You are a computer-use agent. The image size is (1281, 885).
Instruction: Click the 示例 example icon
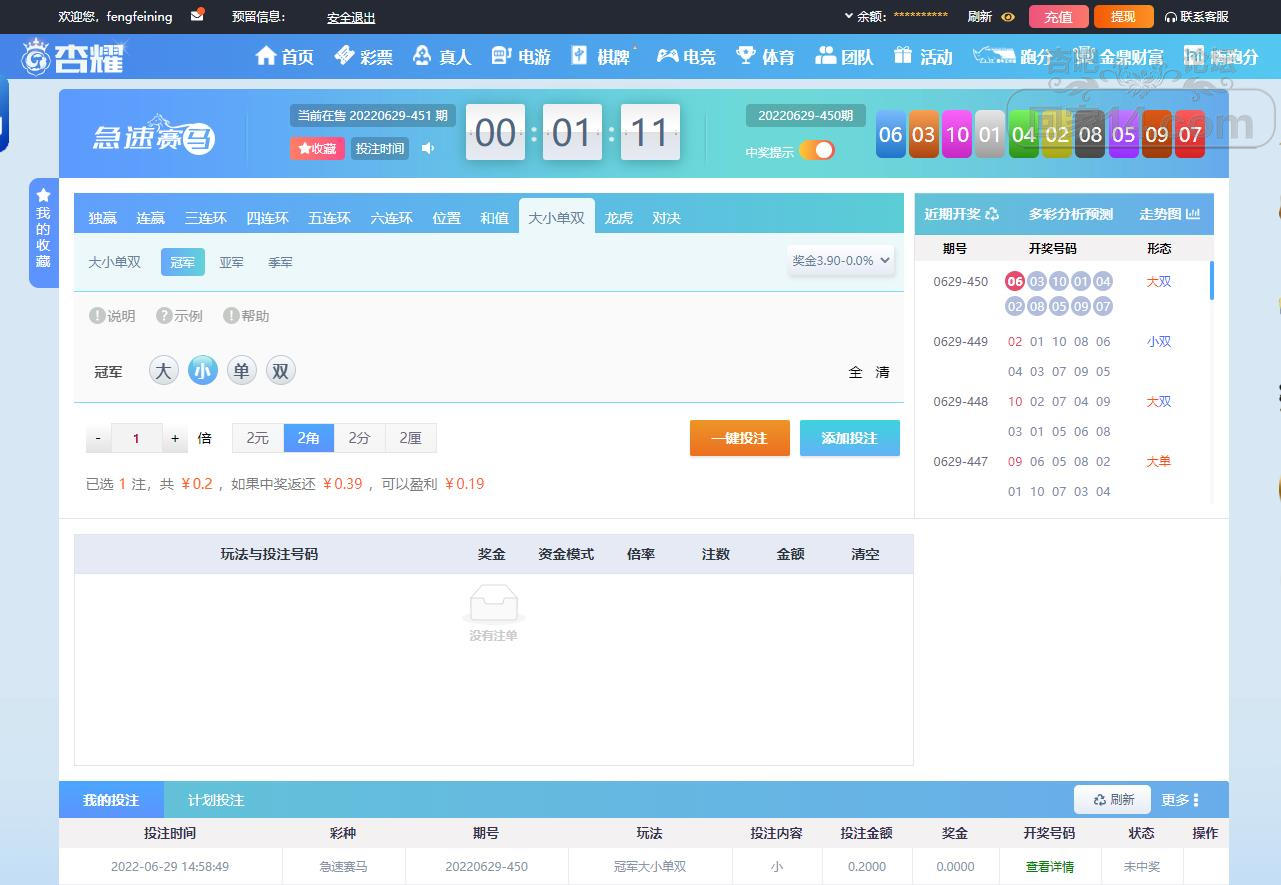tap(164, 316)
